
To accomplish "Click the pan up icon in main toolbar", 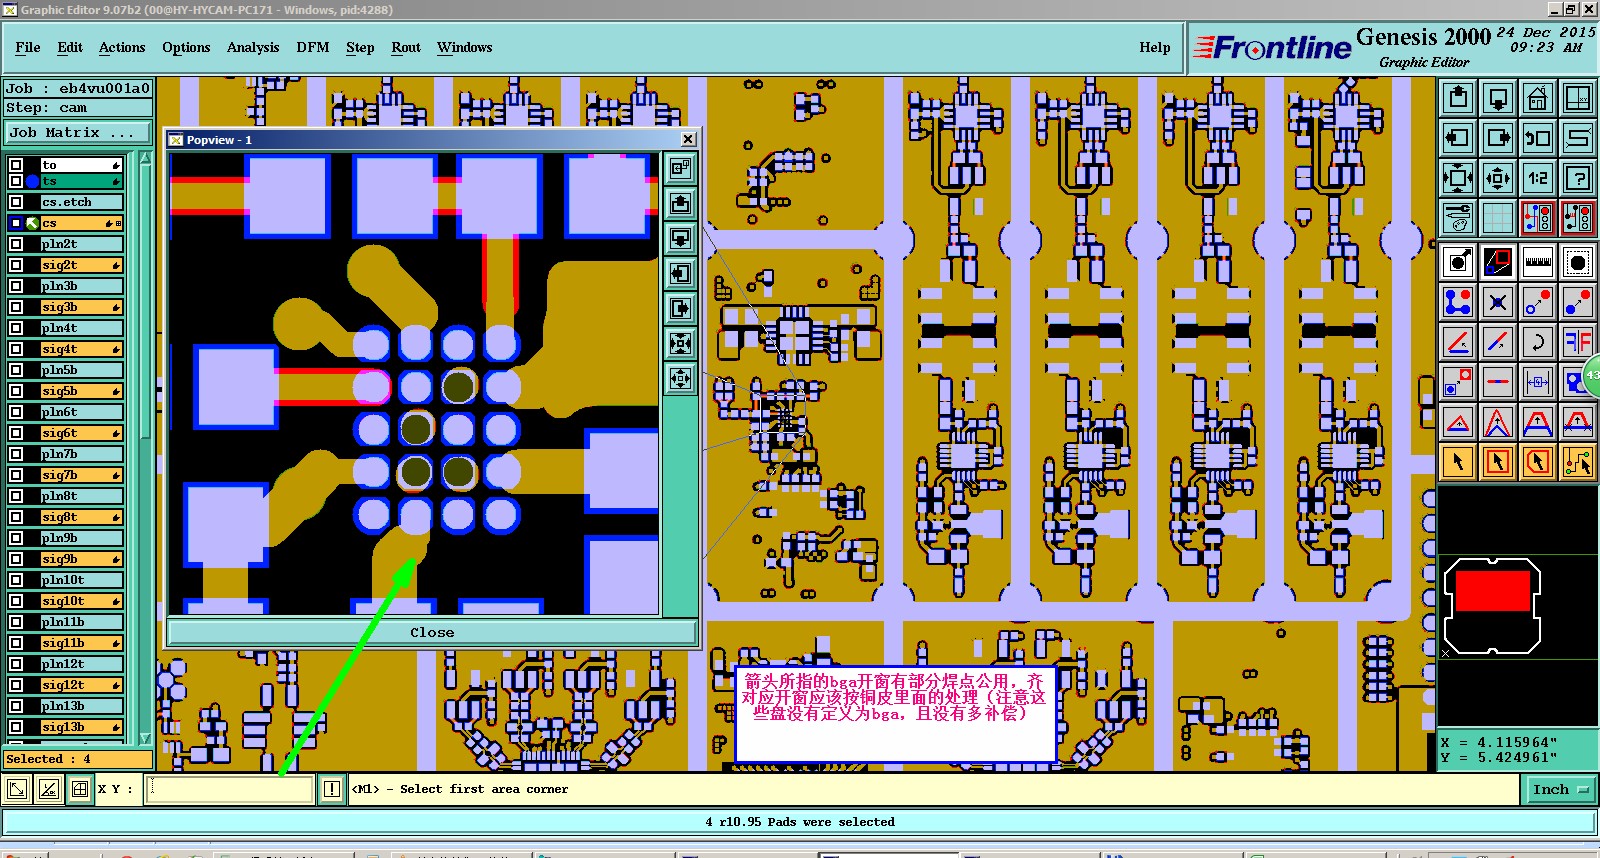I will point(1458,98).
